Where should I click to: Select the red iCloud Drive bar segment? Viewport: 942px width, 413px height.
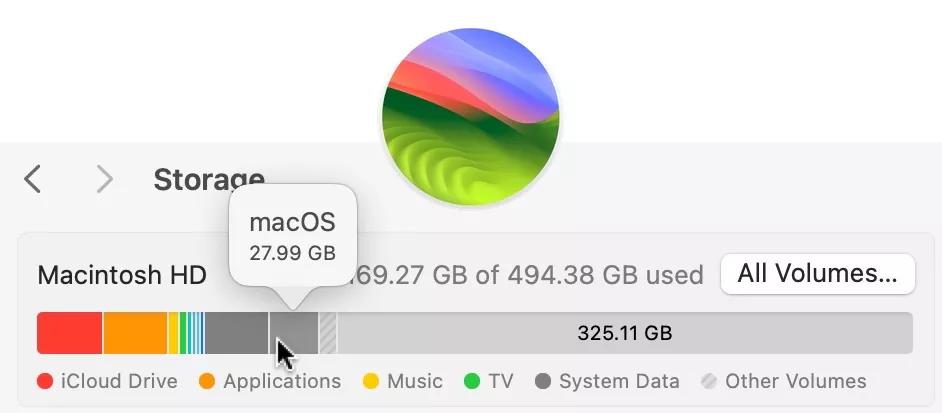click(x=69, y=333)
